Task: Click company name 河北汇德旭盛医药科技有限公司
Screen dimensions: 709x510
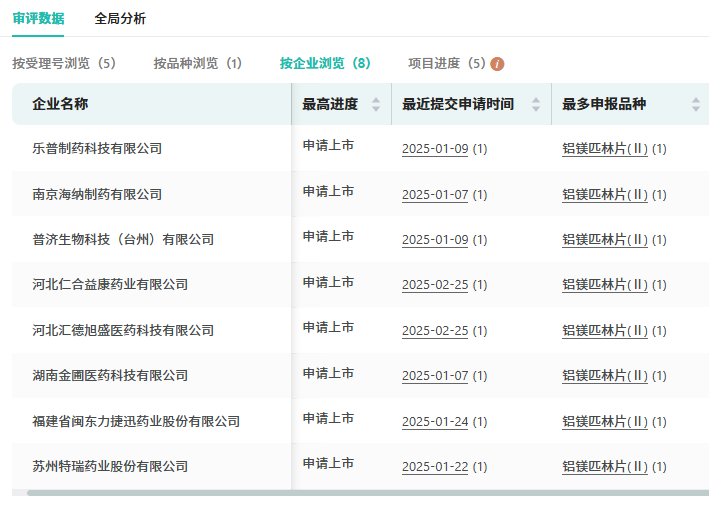Action: (123, 330)
